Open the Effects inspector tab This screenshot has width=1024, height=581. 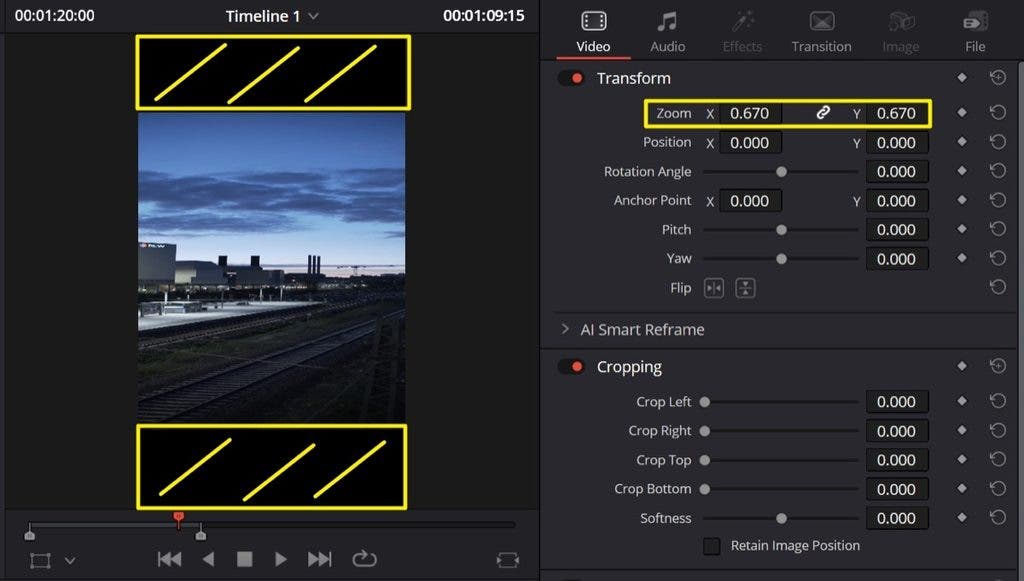[x=742, y=32]
